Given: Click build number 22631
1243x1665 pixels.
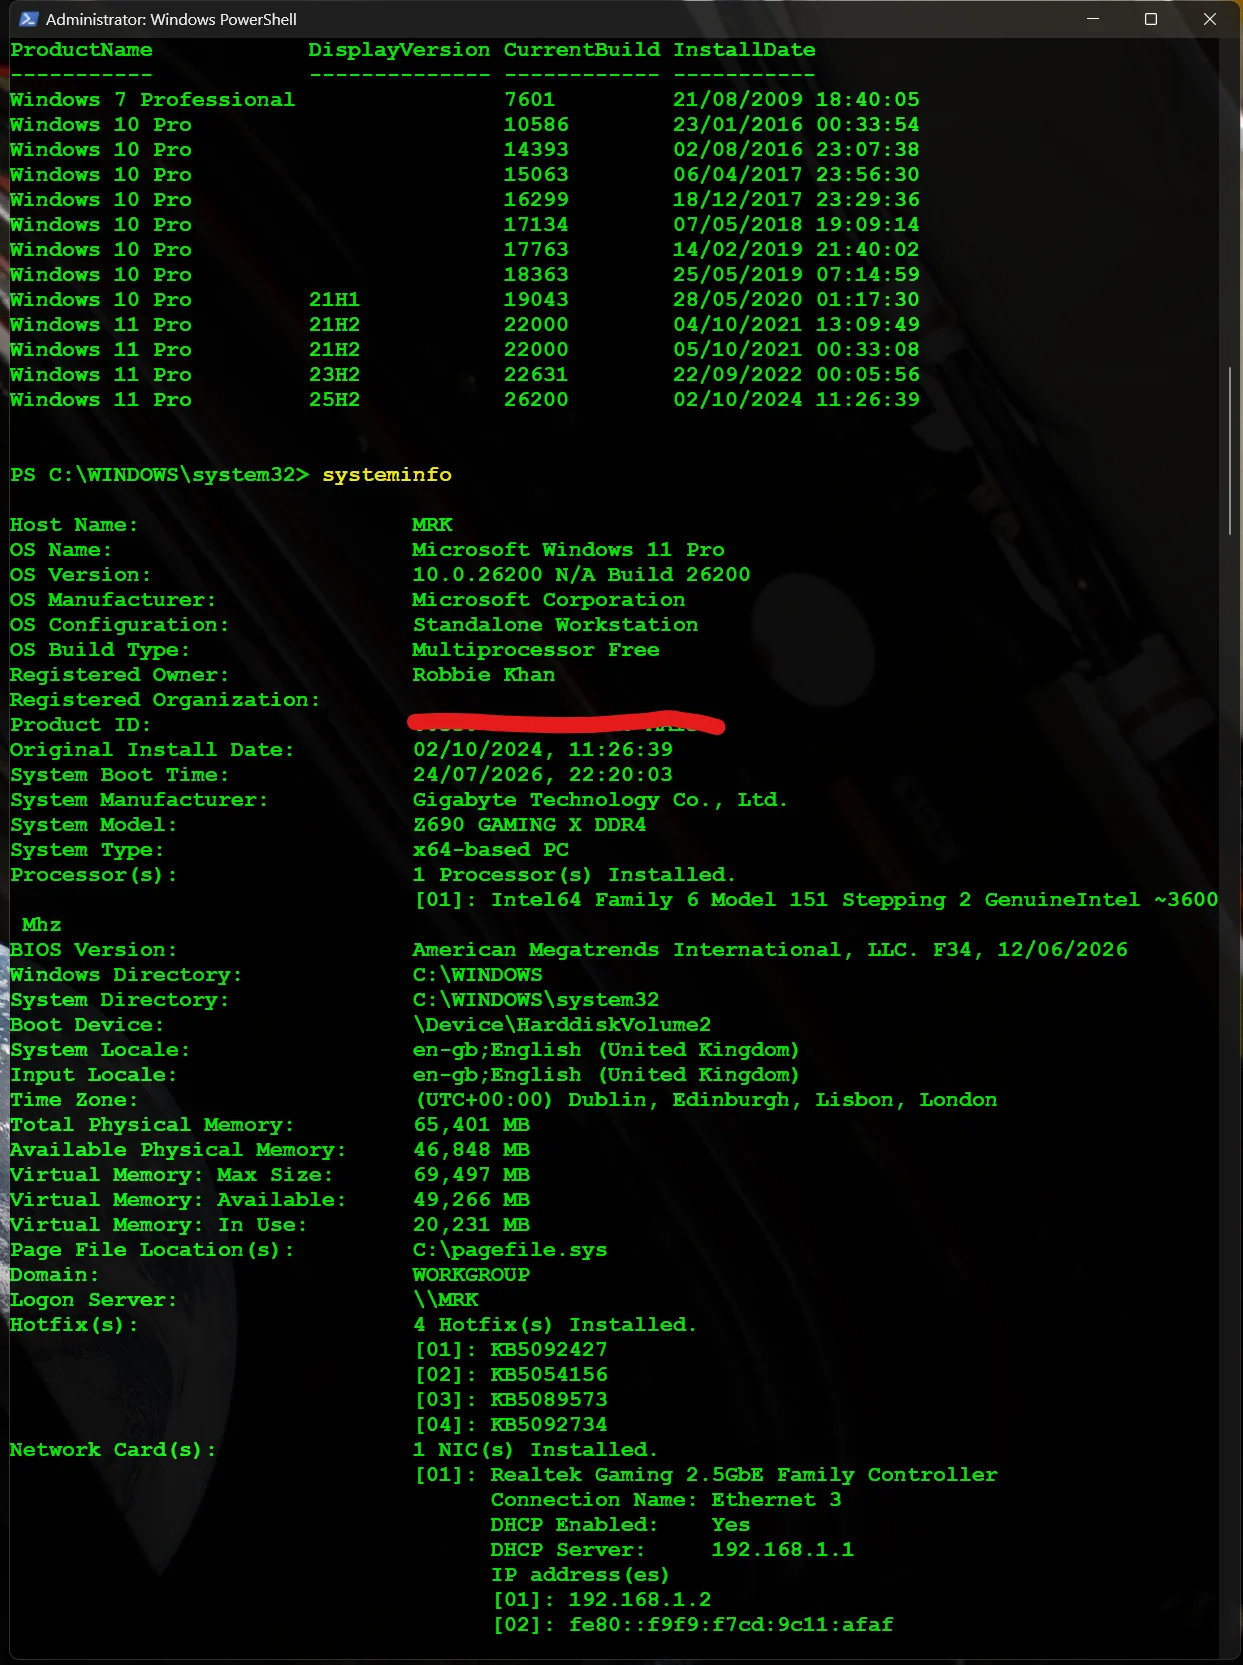Looking at the screenshot, I should (x=536, y=375).
